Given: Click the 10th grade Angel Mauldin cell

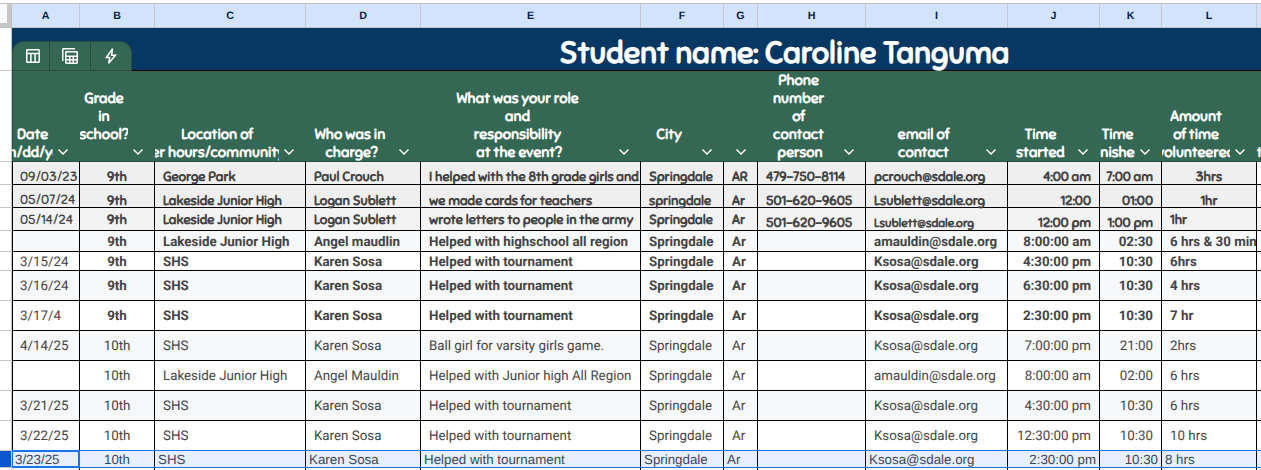Looking at the screenshot, I should click(362, 376).
